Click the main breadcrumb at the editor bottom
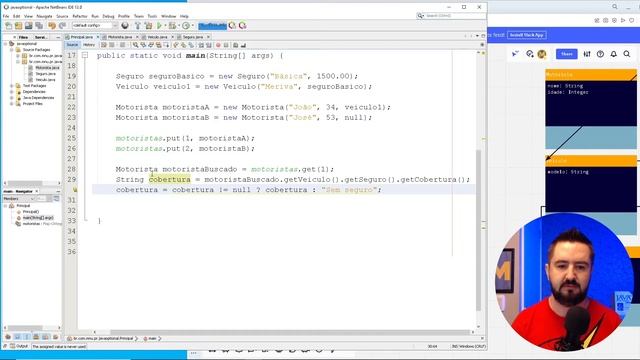 tap(152, 338)
